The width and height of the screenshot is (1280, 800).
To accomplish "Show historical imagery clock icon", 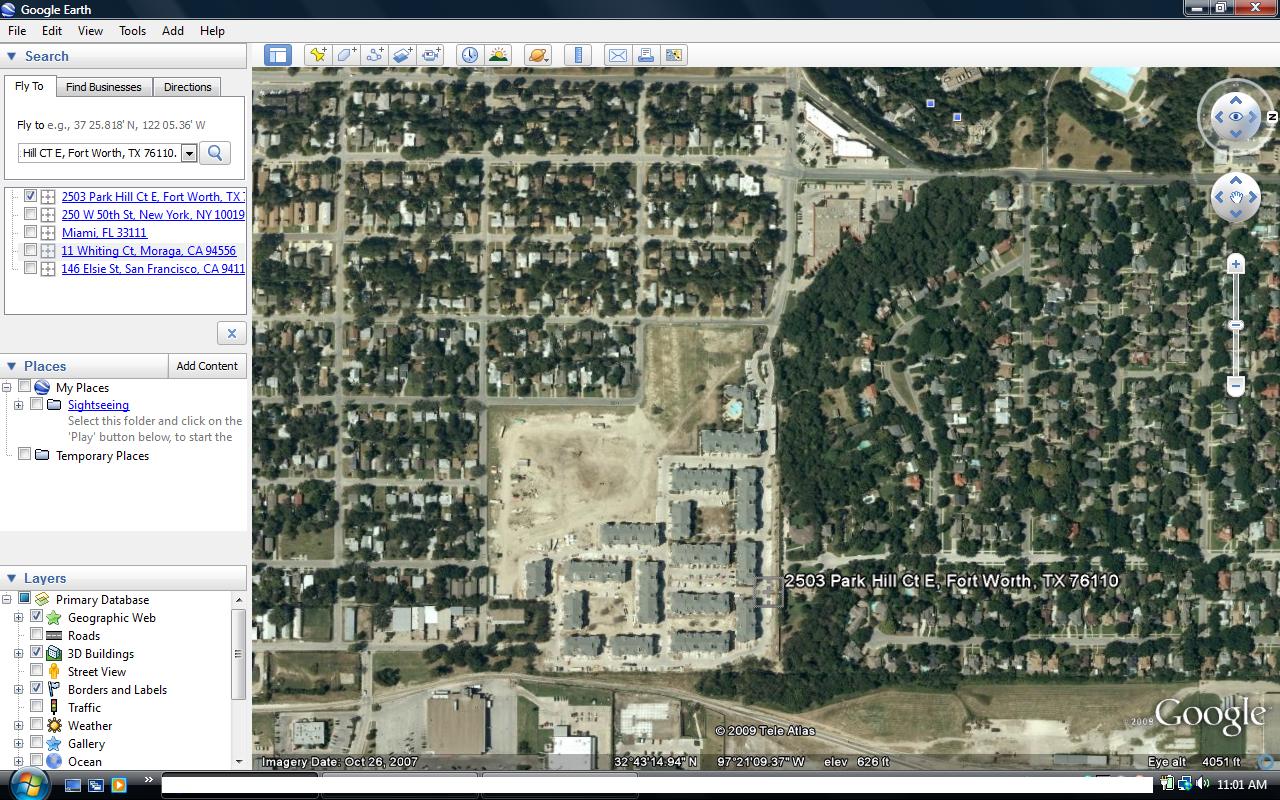I will click(x=470, y=55).
